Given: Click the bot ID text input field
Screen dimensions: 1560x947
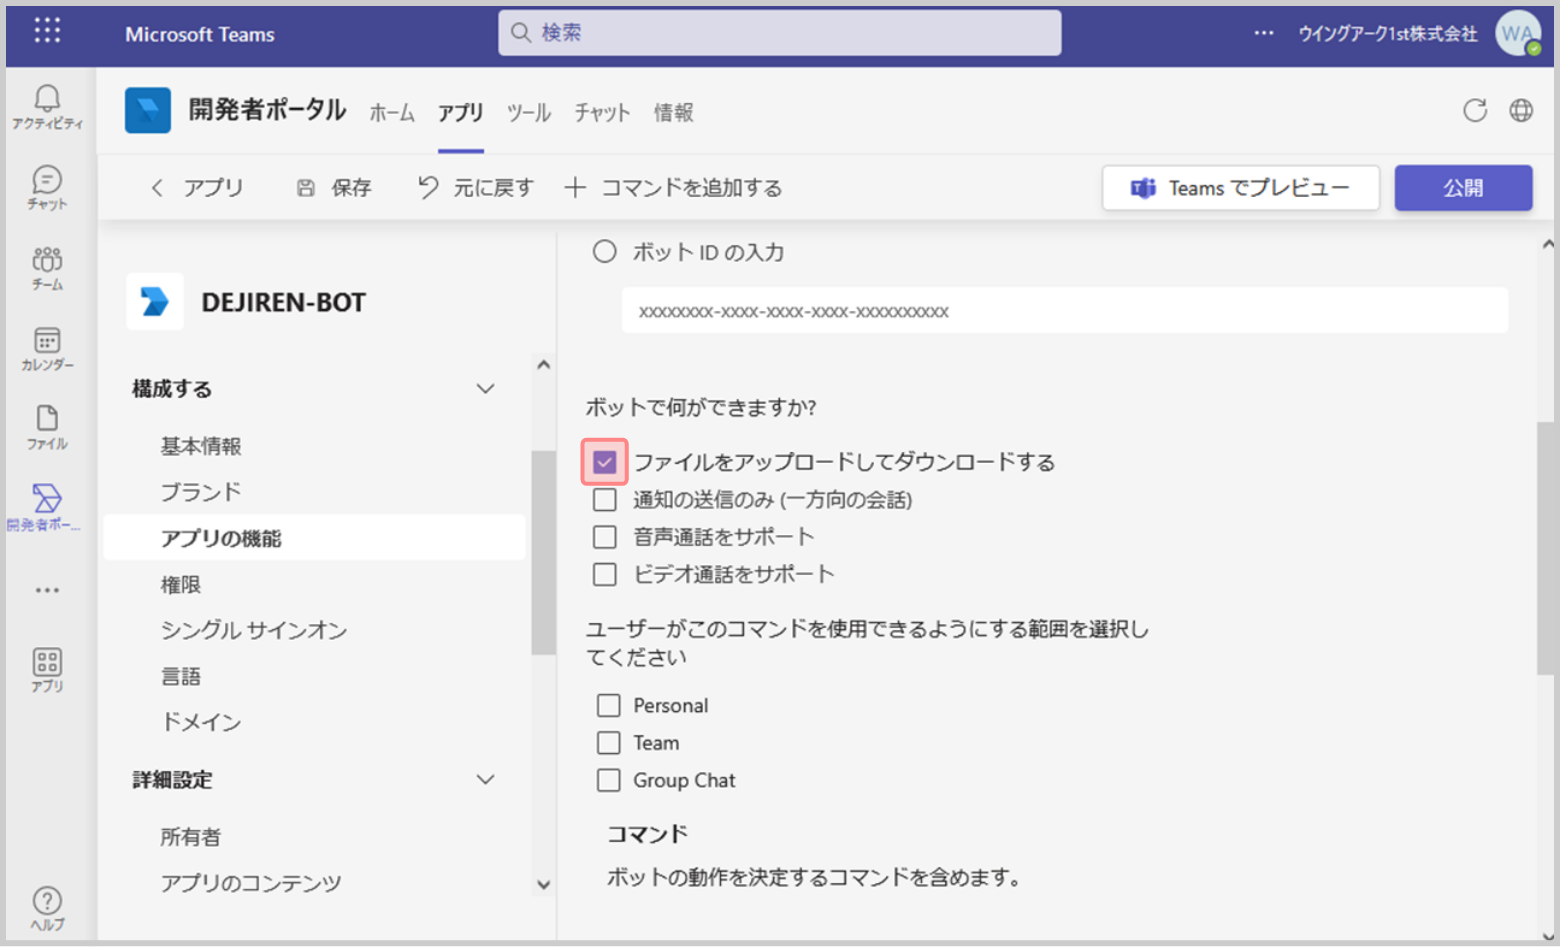Looking at the screenshot, I should tap(1064, 311).
